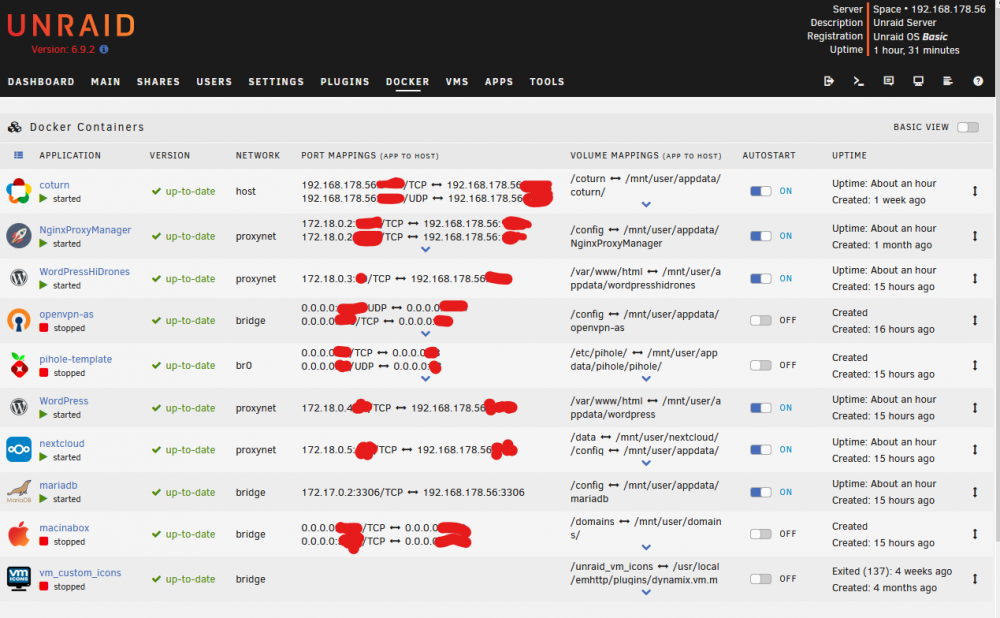Toggle the Basic View switch
This screenshot has height=618, width=1000.
point(967,127)
